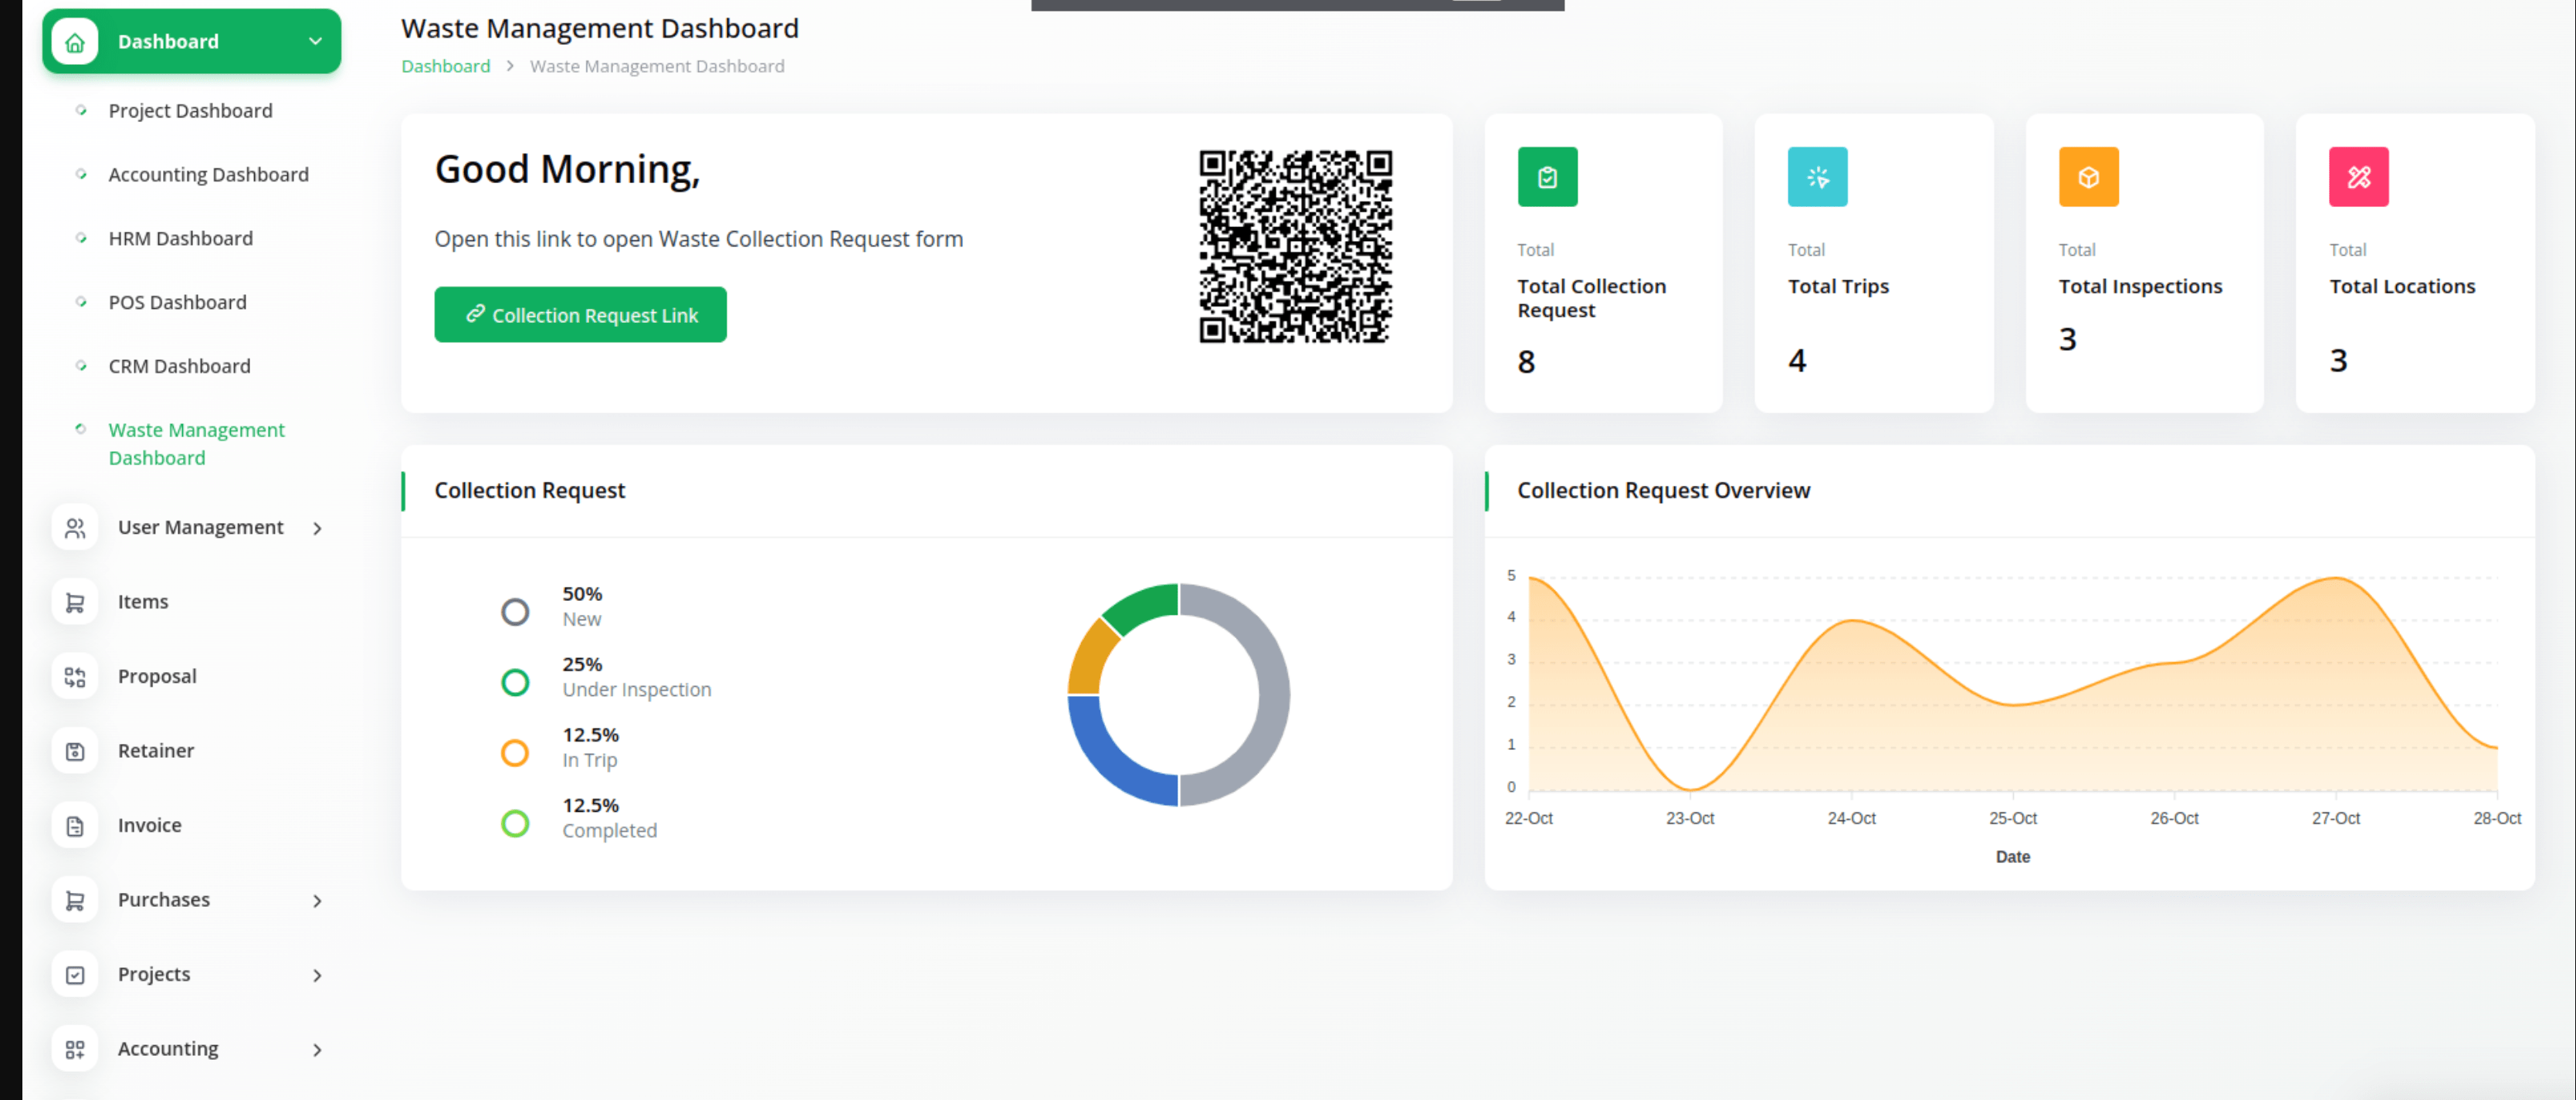
Task: Click the orange Total Inspections icon
Action: point(2088,177)
